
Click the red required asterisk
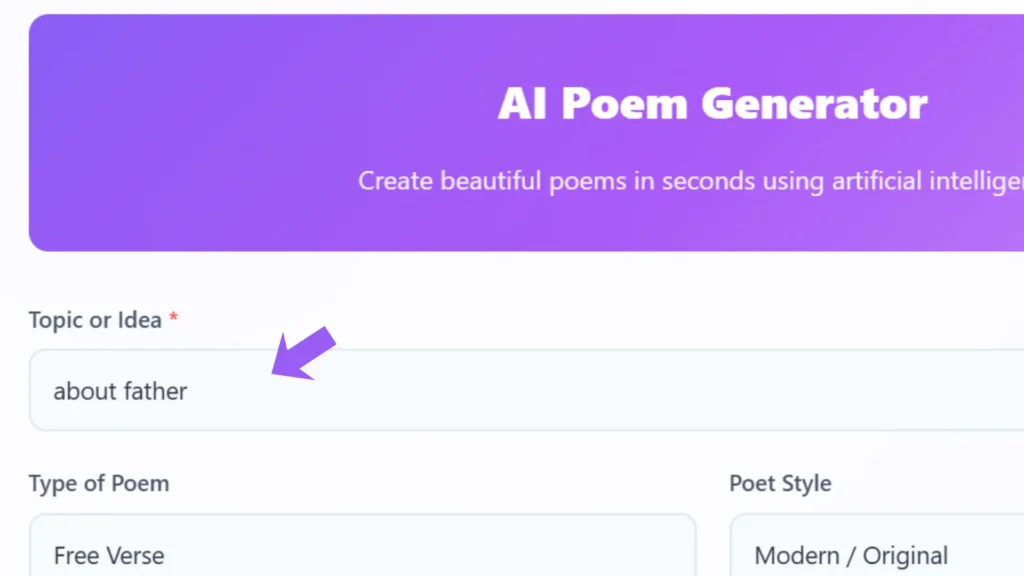coord(173,316)
